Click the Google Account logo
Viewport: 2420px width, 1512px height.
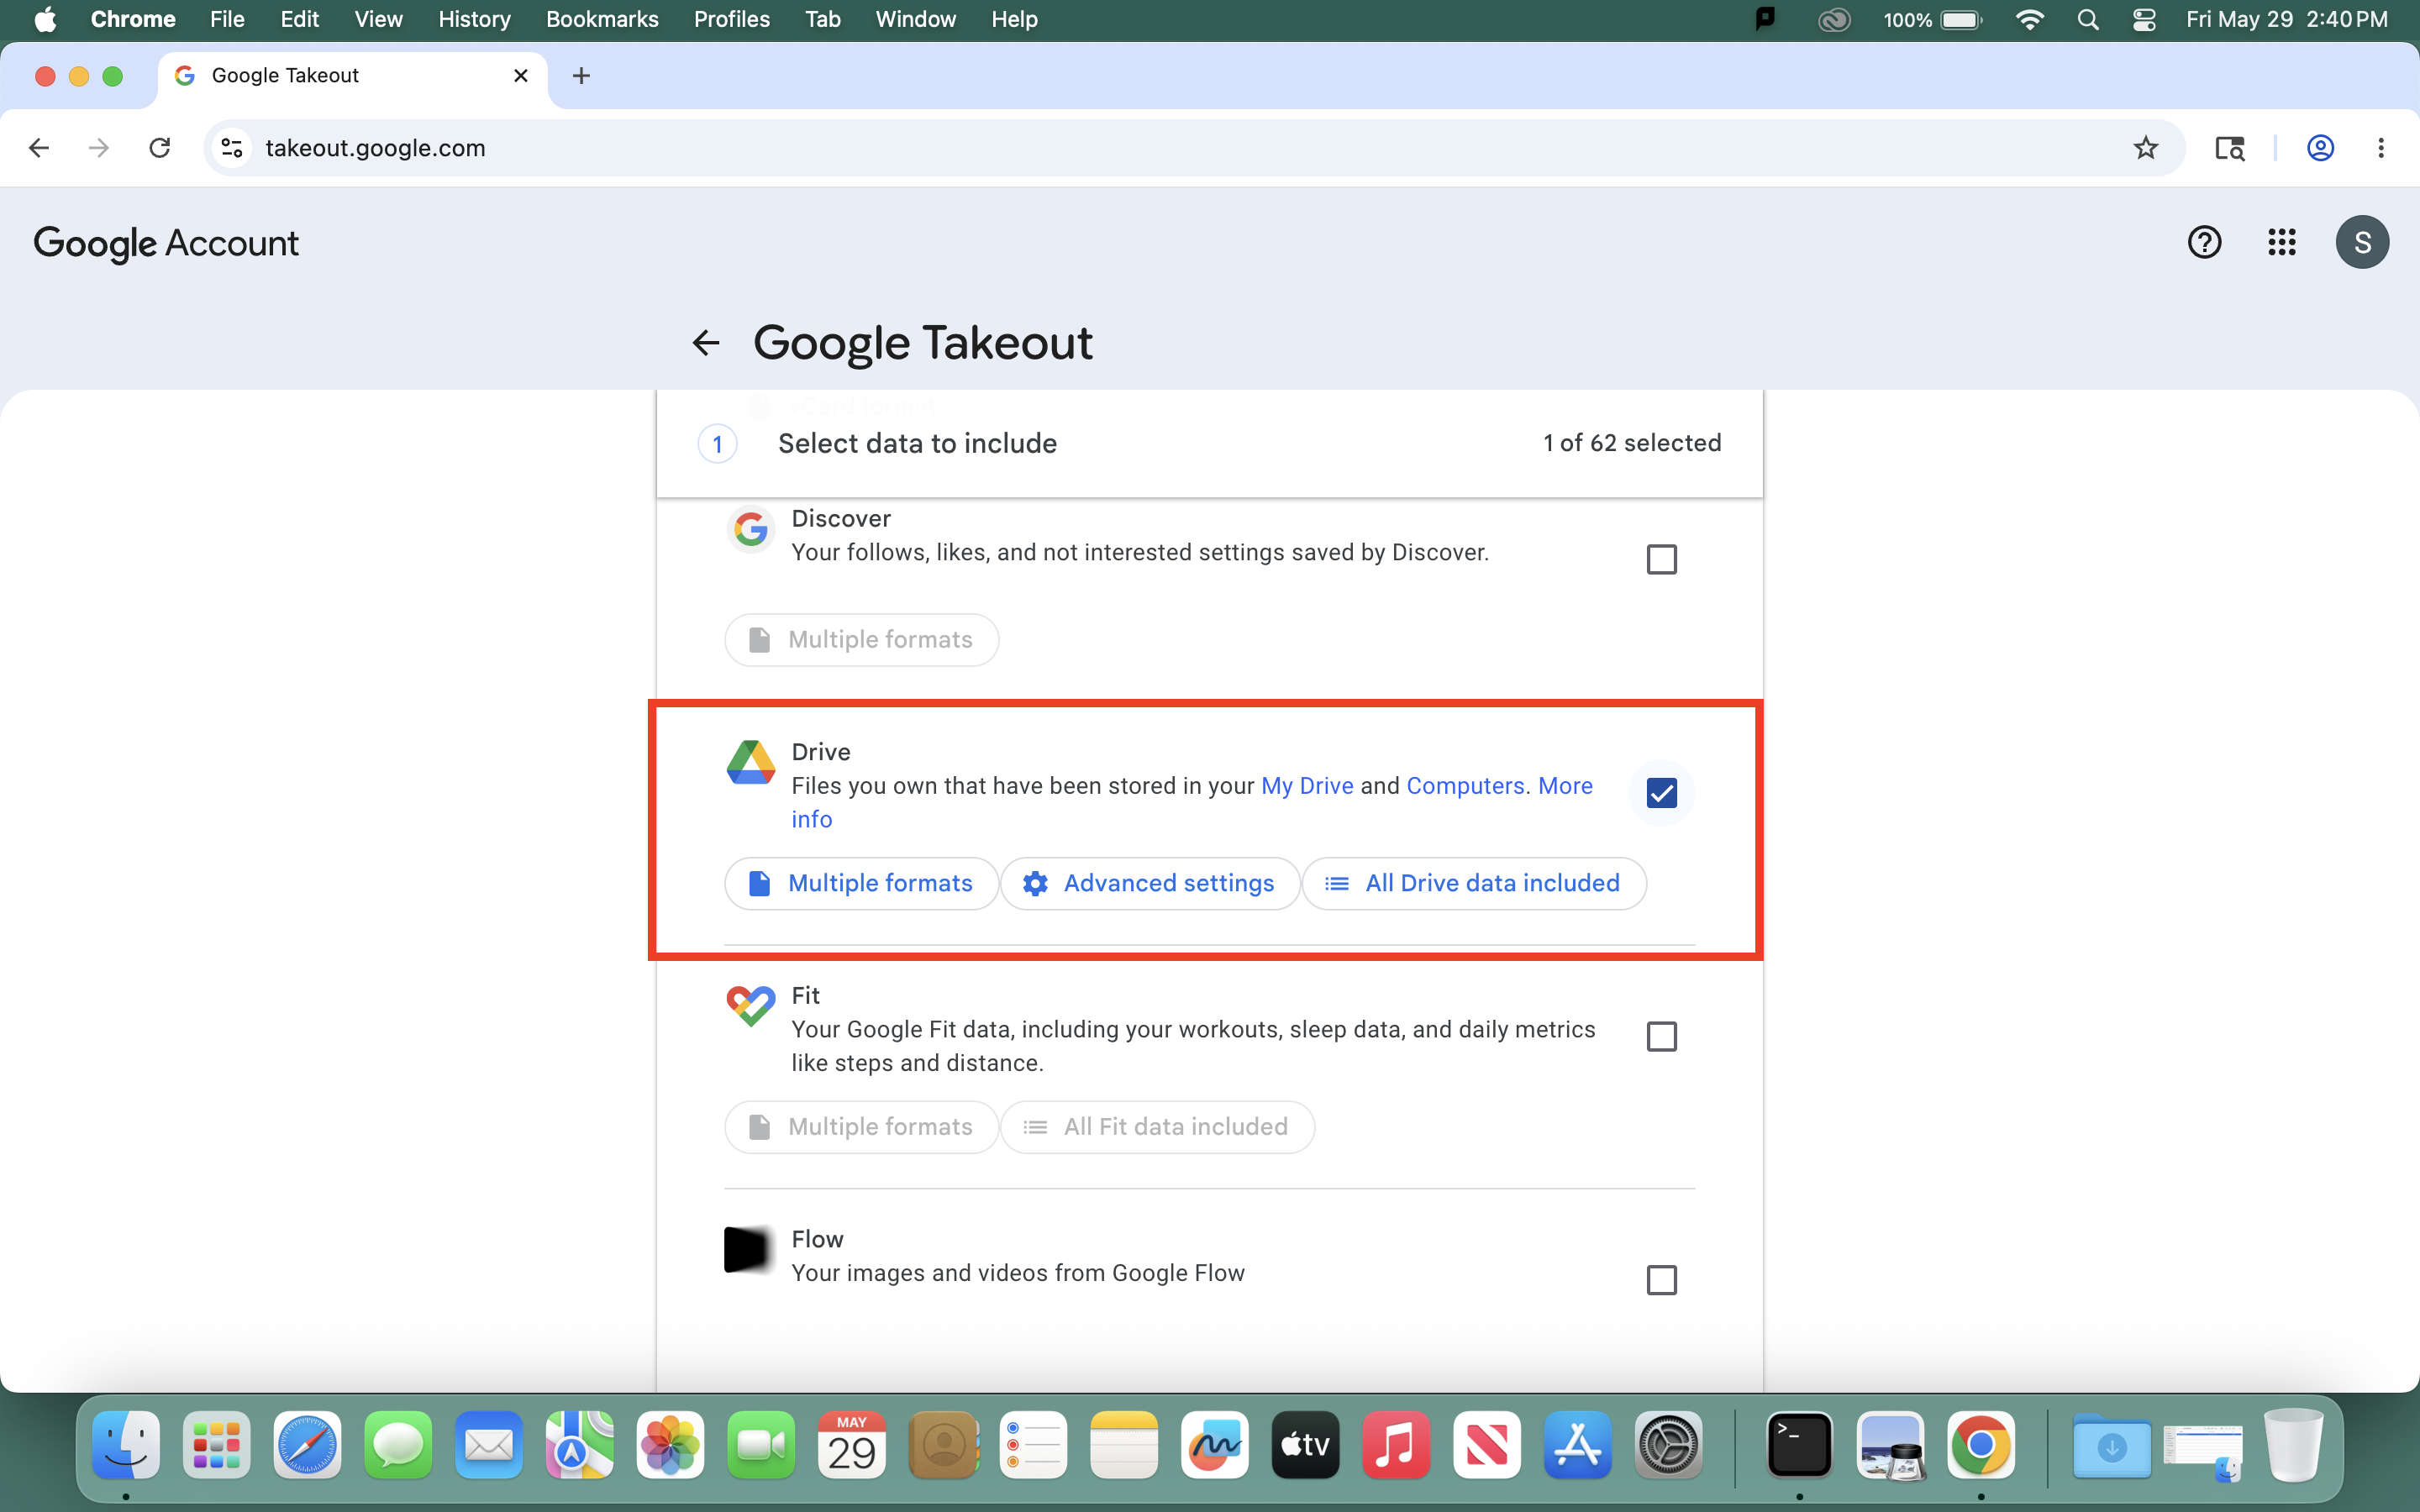tap(166, 243)
